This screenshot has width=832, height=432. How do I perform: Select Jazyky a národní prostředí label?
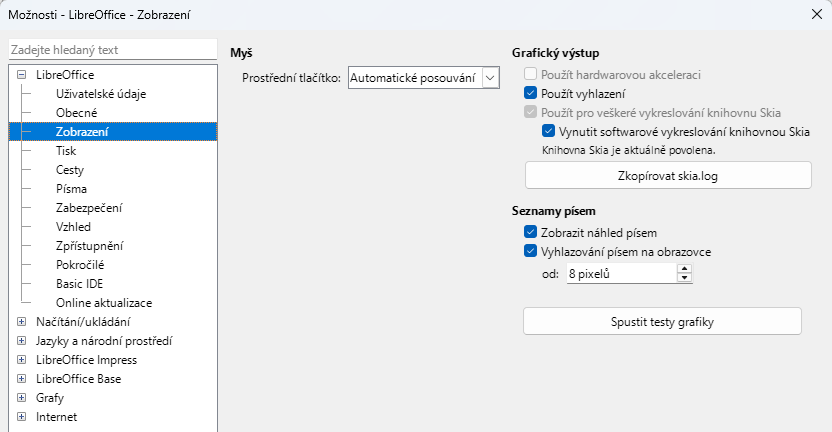104,341
